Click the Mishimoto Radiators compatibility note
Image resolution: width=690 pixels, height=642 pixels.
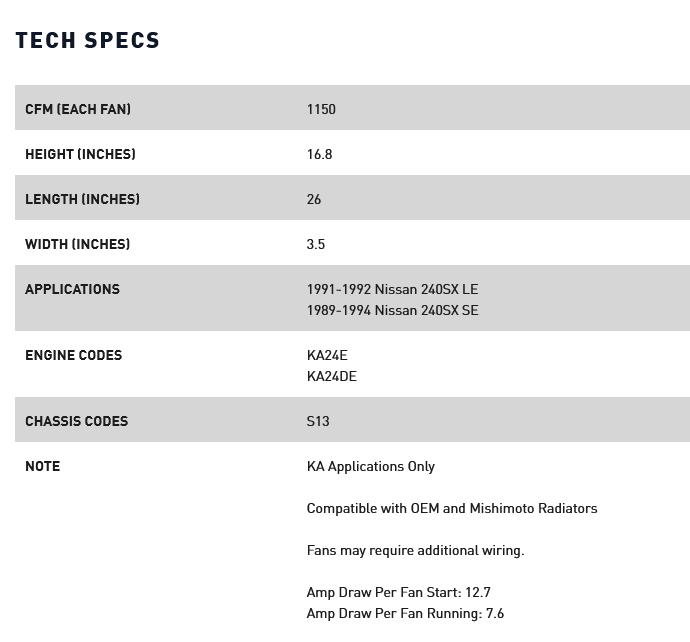click(x=451, y=508)
